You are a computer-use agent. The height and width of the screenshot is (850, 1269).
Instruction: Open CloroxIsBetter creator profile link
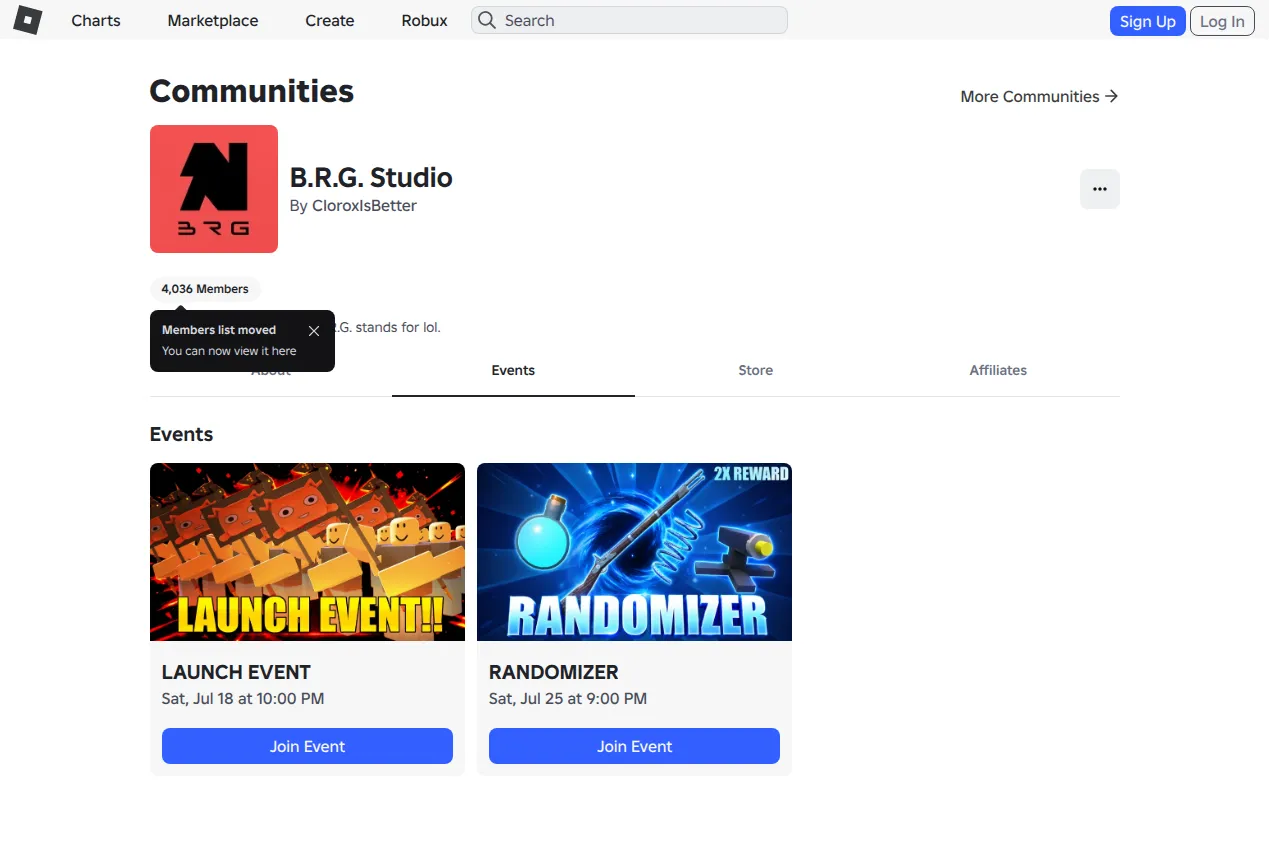pos(365,206)
